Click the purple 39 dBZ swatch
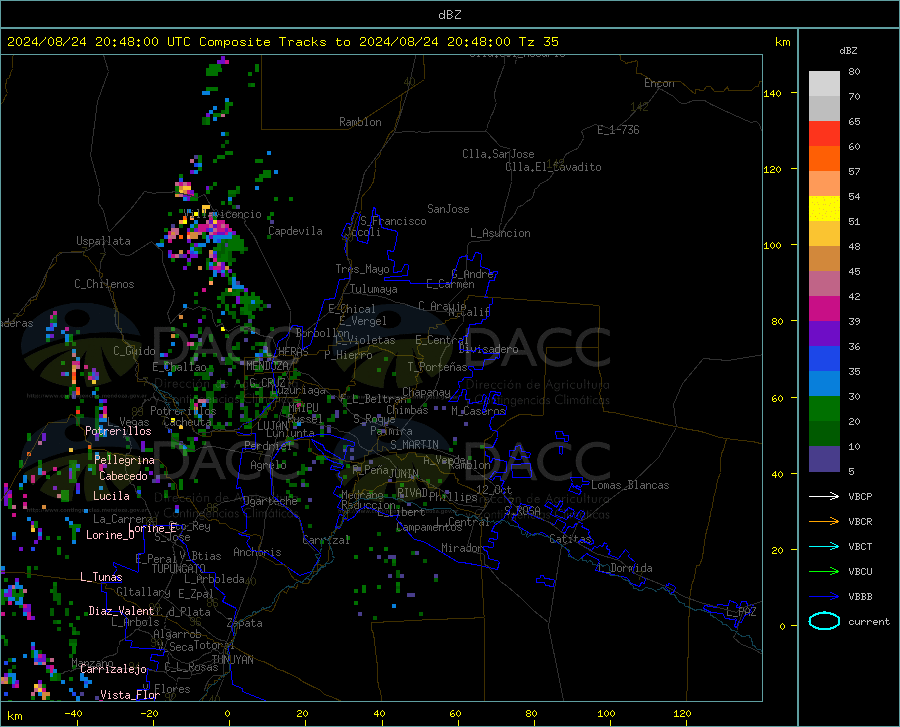Image resolution: width=900 pixels, height=727 pixels. 824,334
